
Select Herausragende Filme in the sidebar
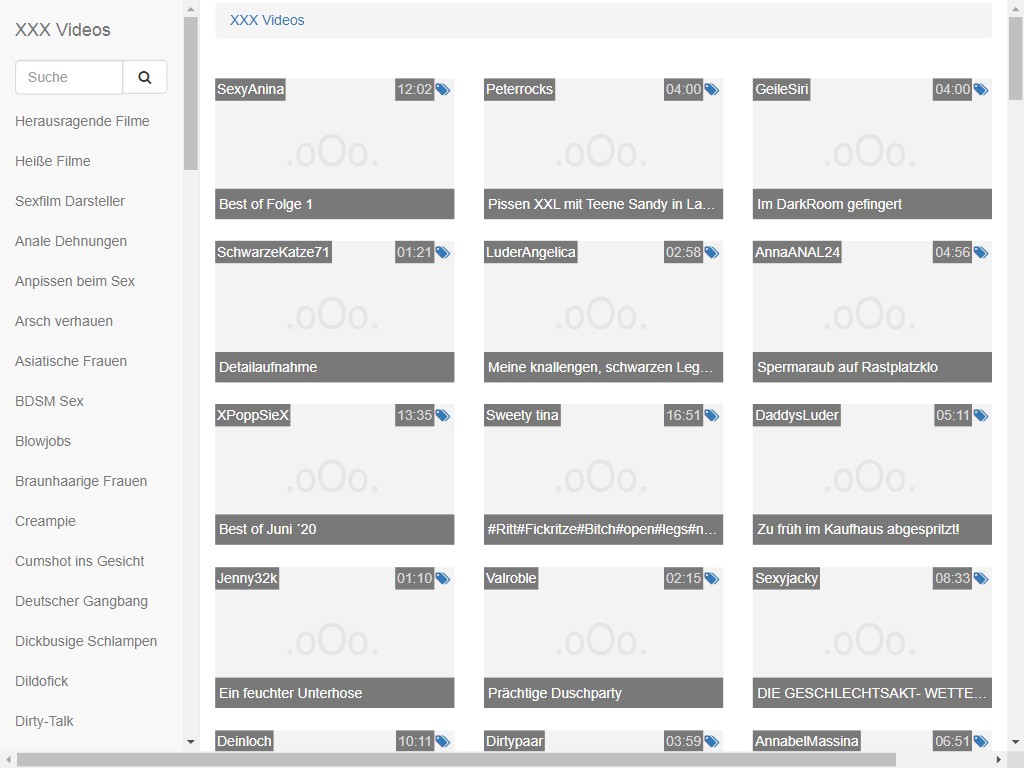pyautogui.click(x=82, y=121)
